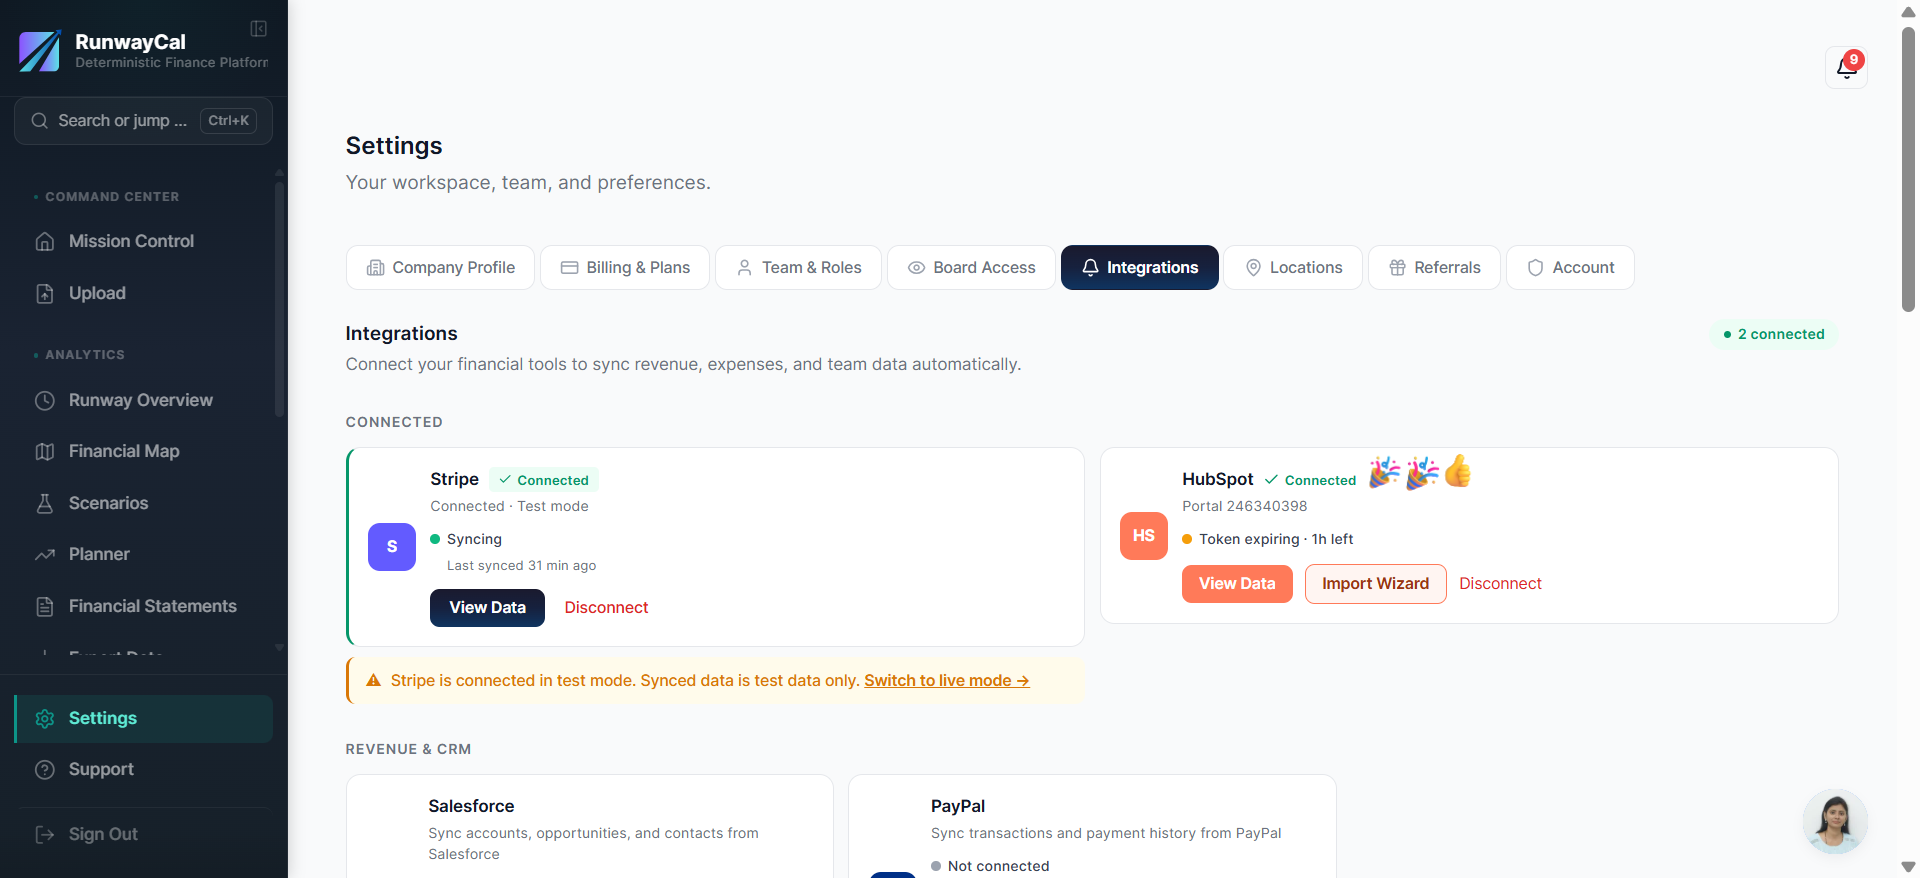
Task: Click Locations pin icon
Action: point(1253,268)
